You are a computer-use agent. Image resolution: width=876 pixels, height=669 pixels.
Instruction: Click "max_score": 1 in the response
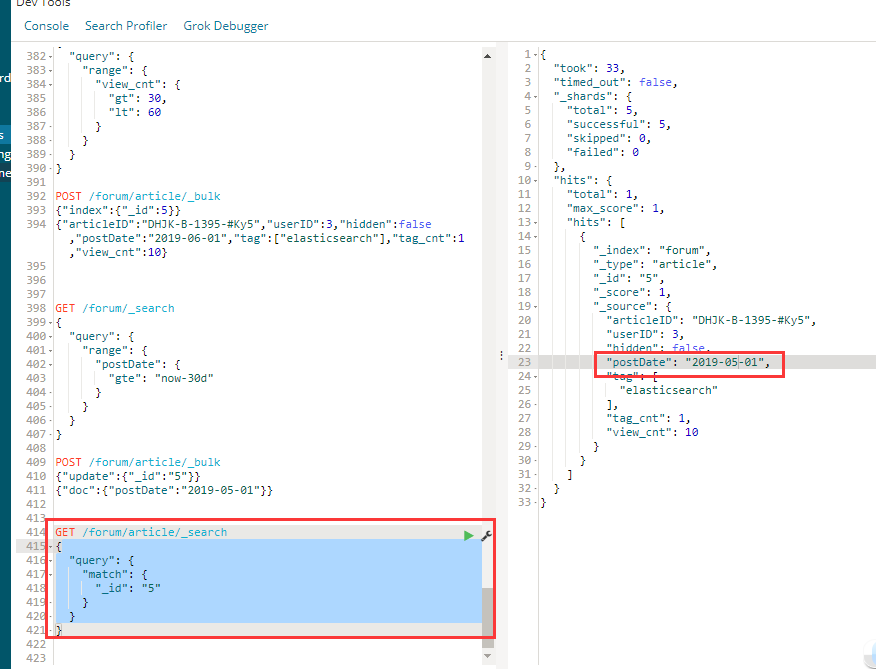tap(616, 208)
